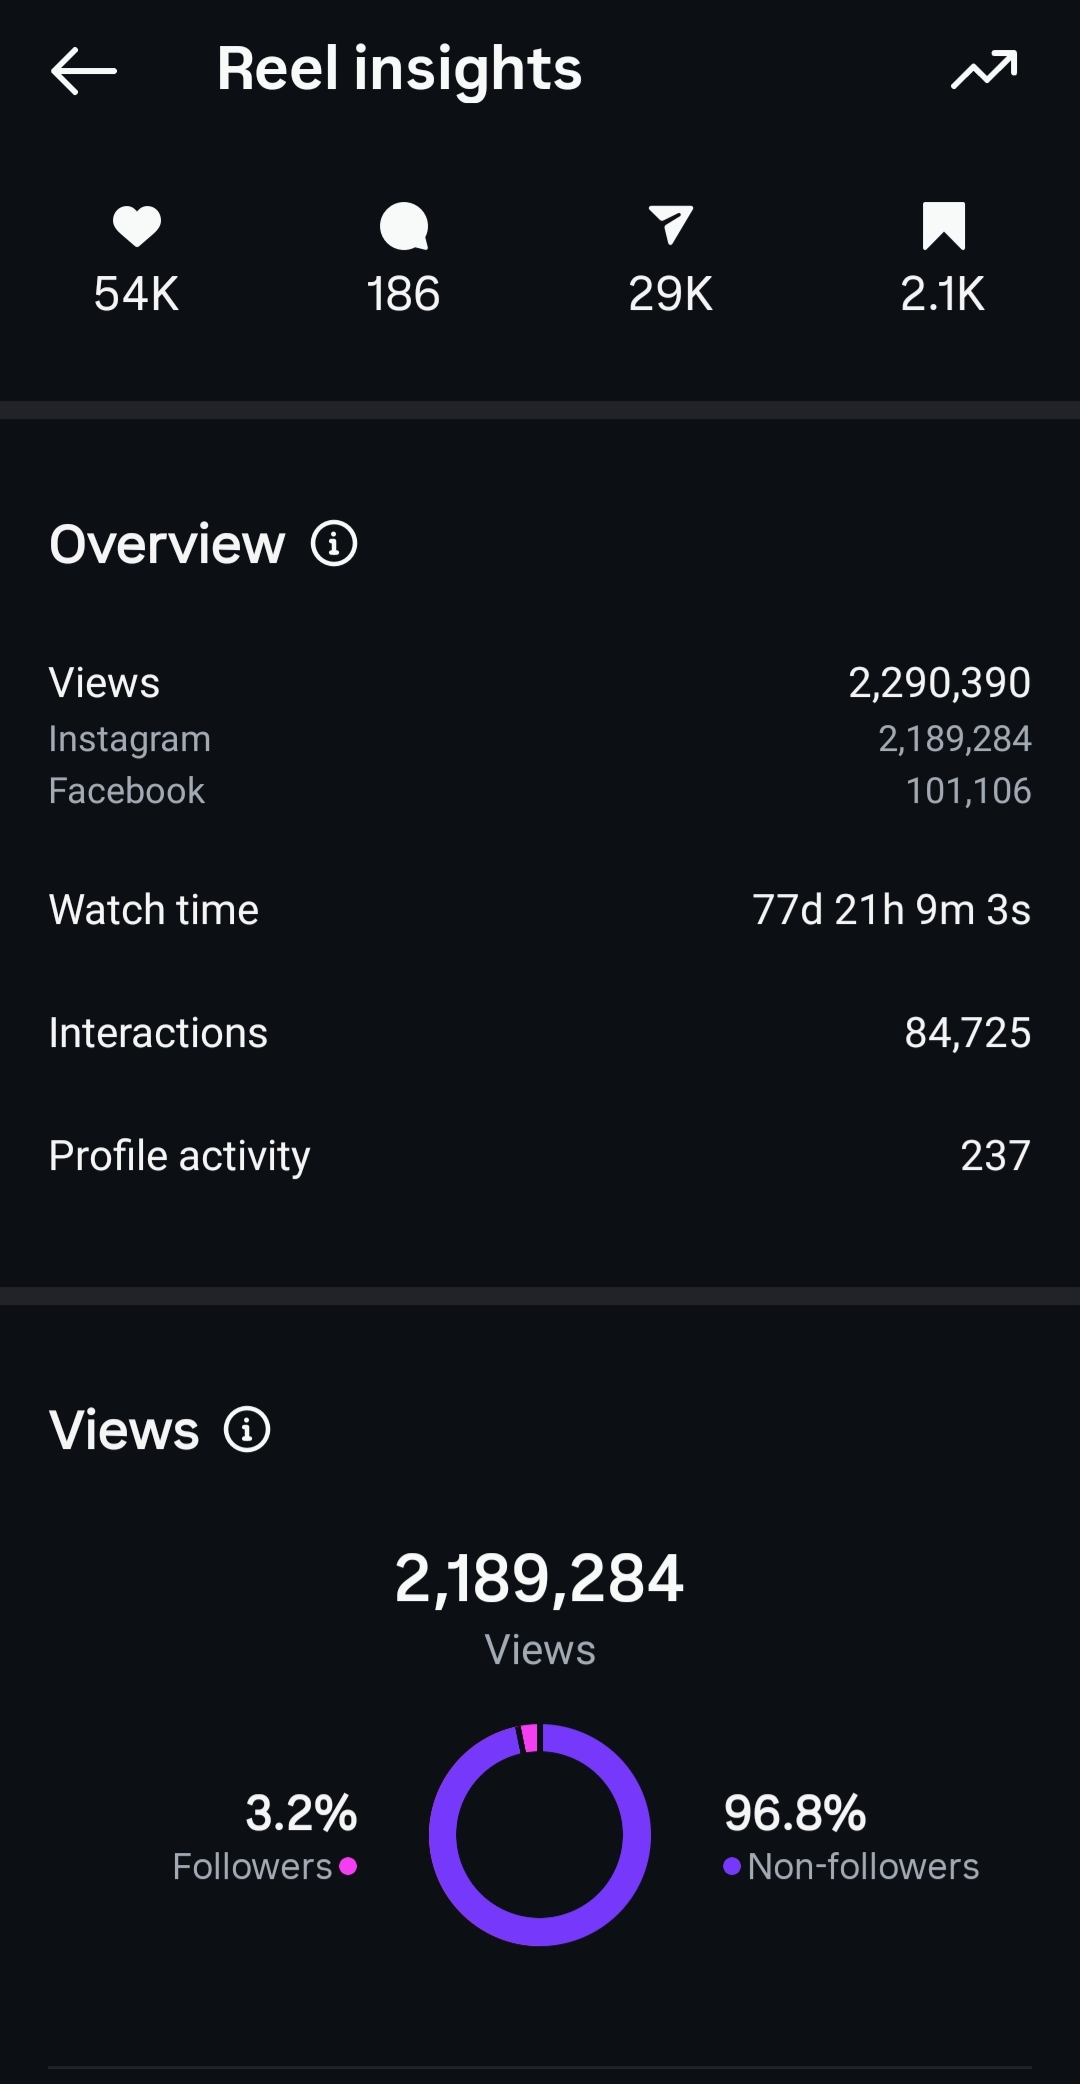Tap the Reel insights title
This screenshot has height=2084, width=1080.
(399, 69)
